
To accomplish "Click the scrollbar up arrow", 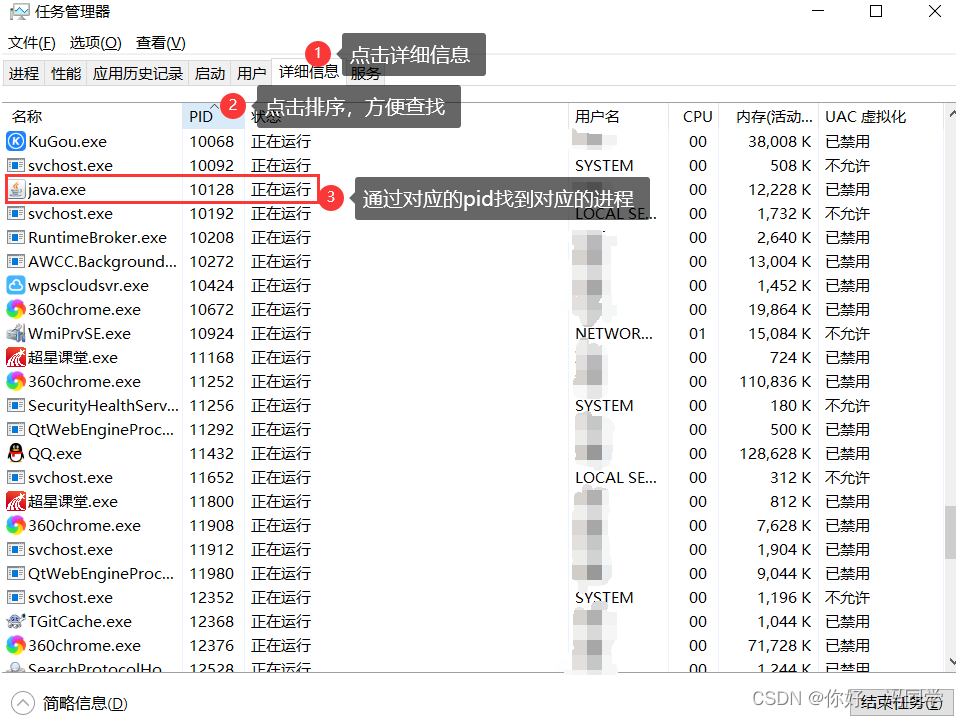I will [951, 114].
